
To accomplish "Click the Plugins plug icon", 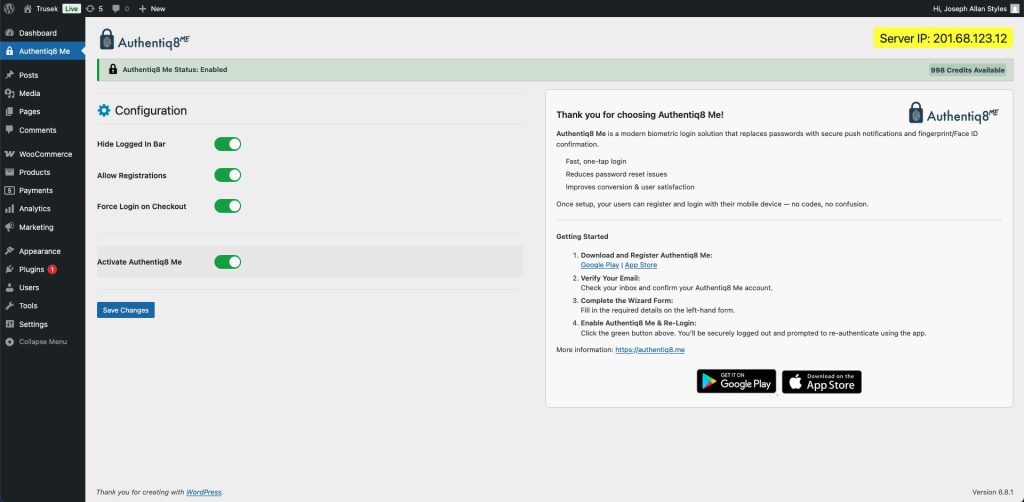I will coord(9,269).
